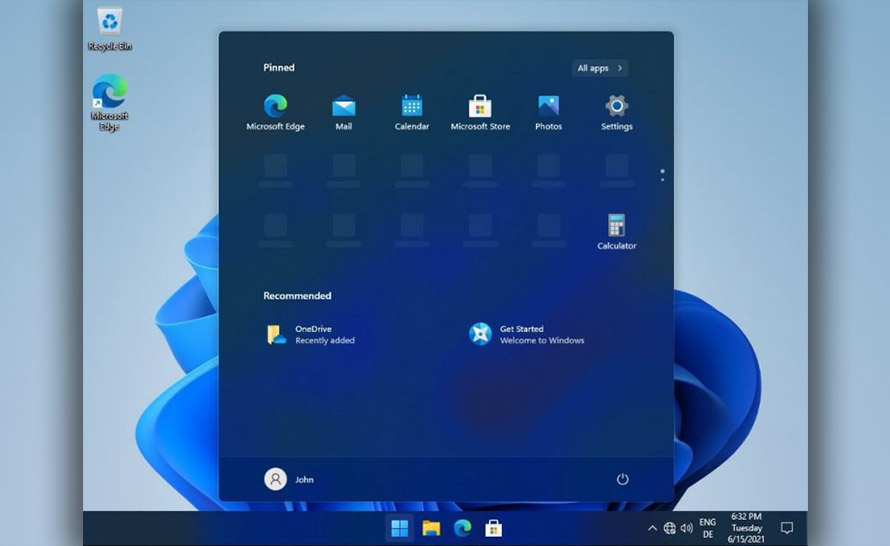
Task: Launch the pinned Mail app
Action: tap(343, 112)
